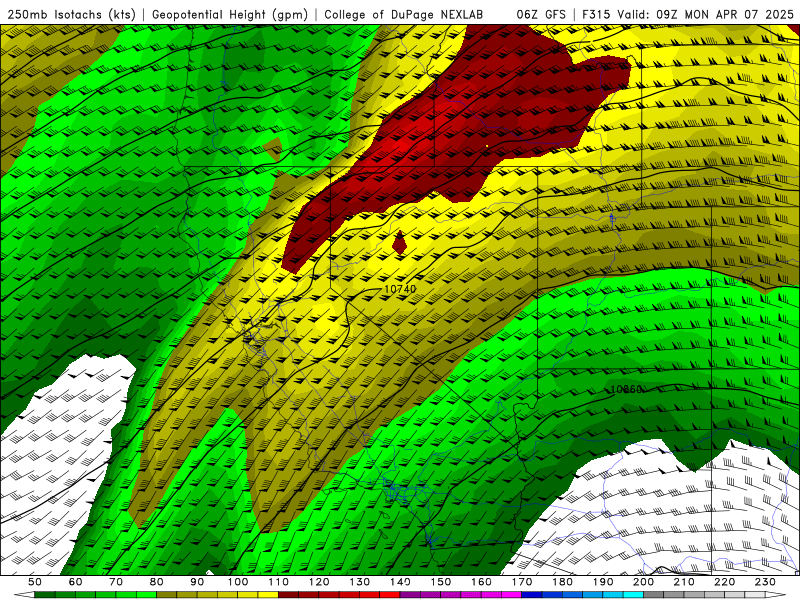This screenshot has height=600, width=800.
Task: Click the 210 kts color bar label
Action: (684, 582)
